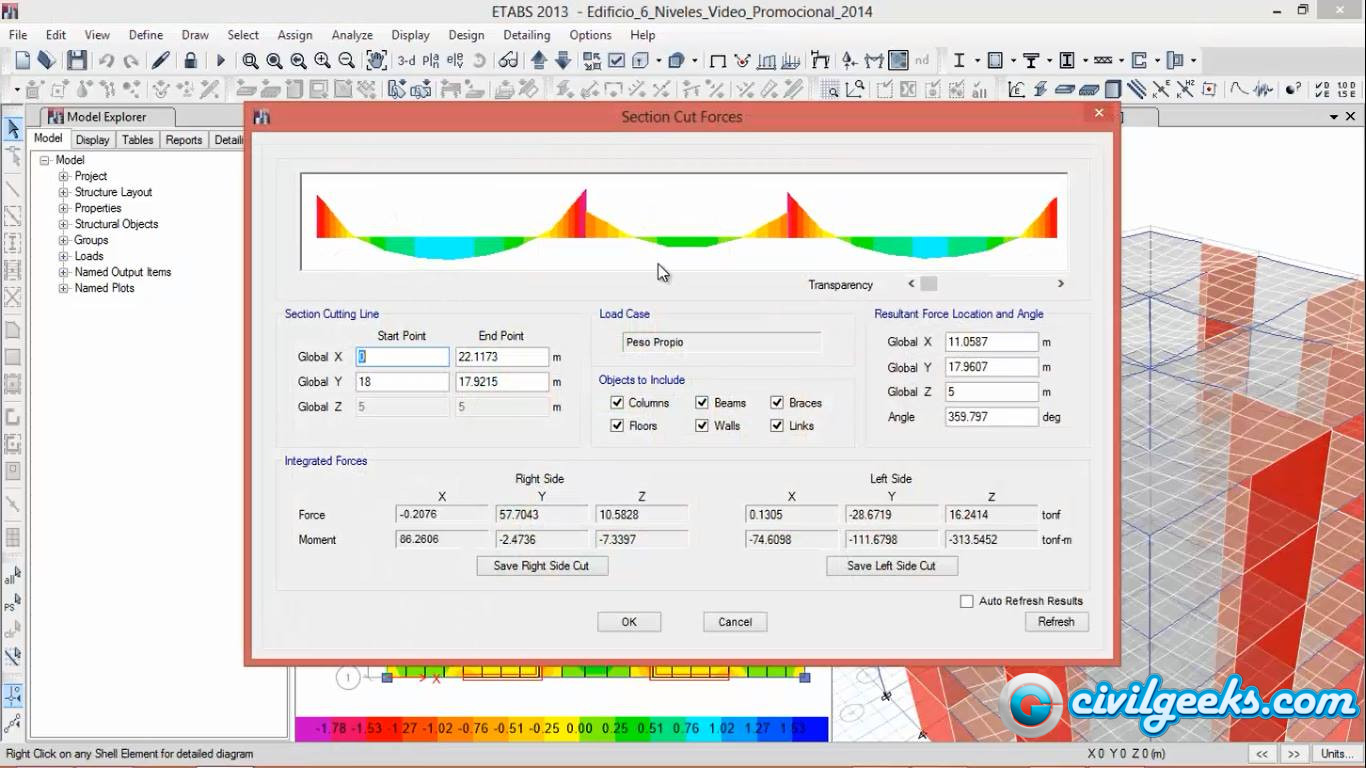Open the Analyze menu
This screenshot has height=768, width=1366.
[352, 35]
